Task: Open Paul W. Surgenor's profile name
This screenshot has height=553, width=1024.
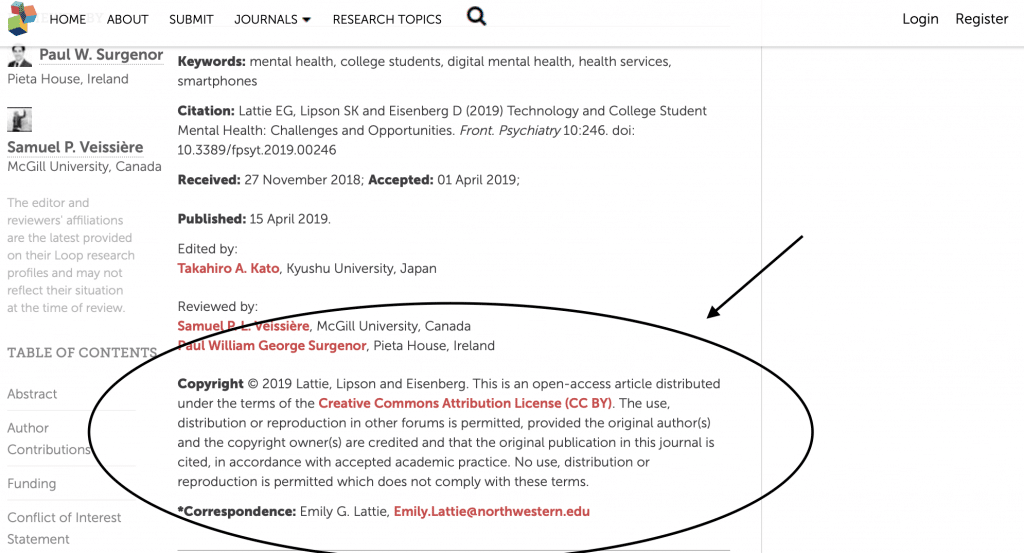Action: (x=101, y=55)
